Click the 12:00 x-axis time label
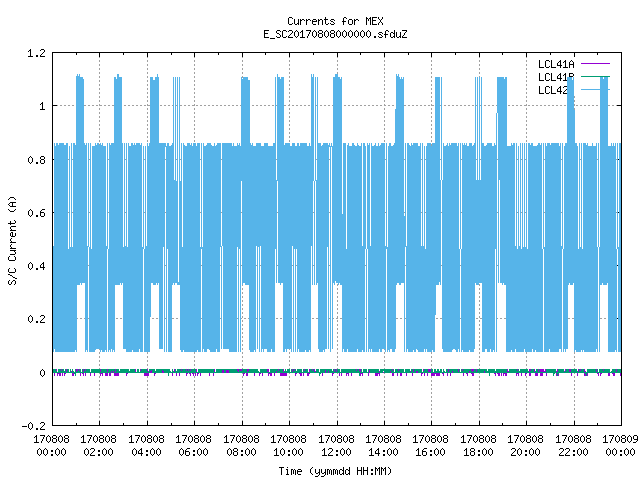The width and height of the screenshot is (640, 480). [x=336, y=453]
